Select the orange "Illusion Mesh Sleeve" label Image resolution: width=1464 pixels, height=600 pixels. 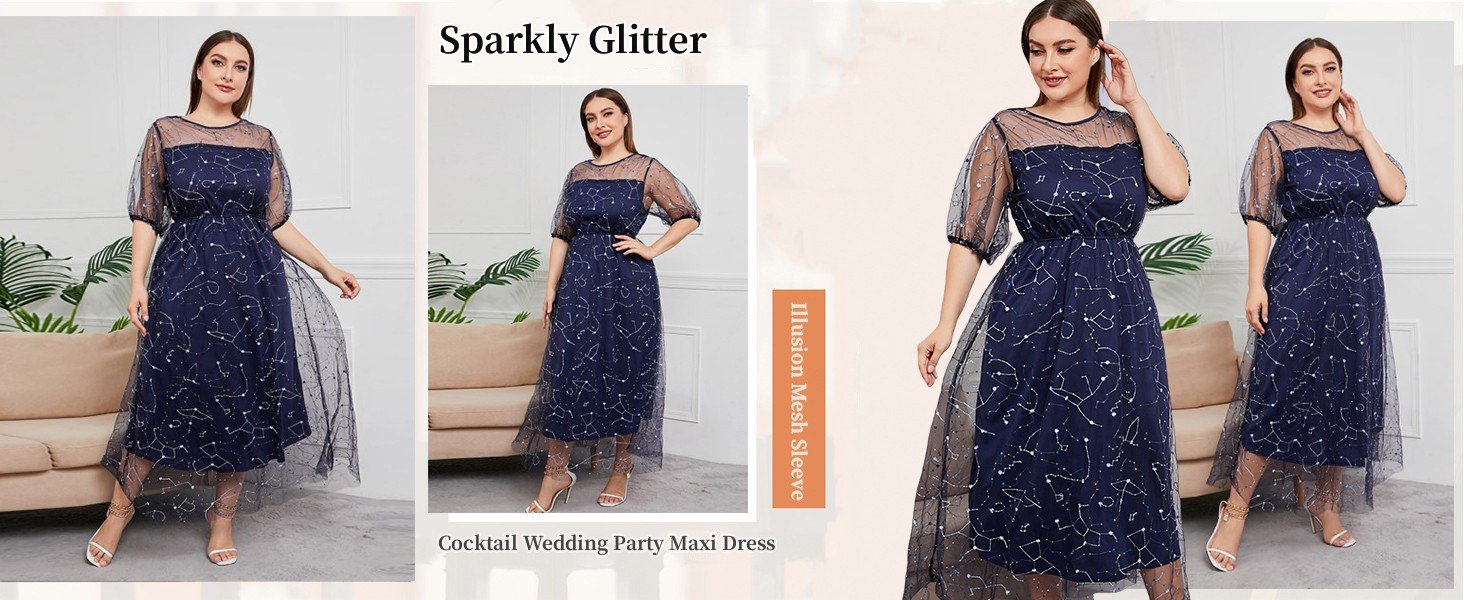coord(798,399)
